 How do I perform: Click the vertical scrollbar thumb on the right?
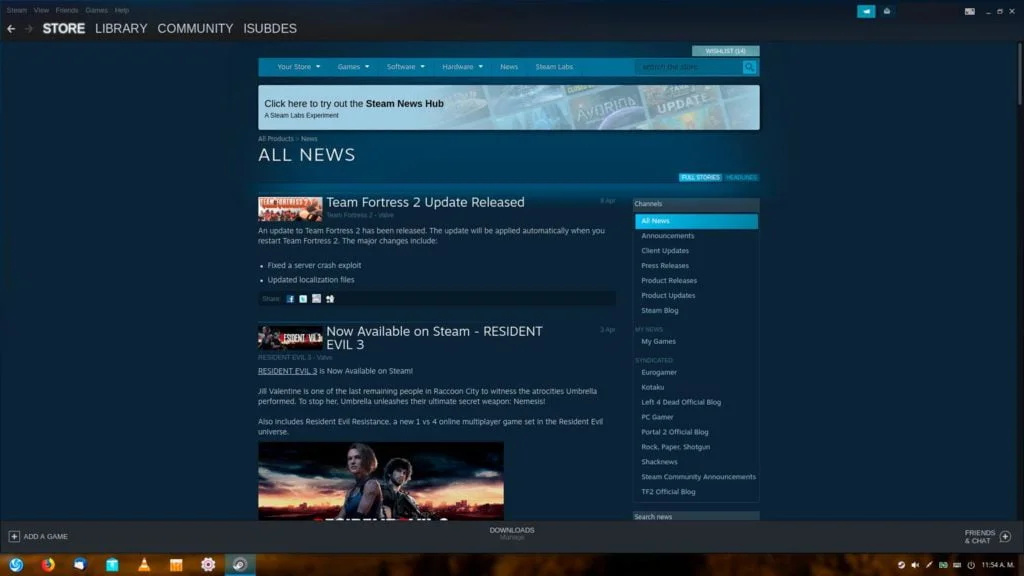coord(1019,73)
